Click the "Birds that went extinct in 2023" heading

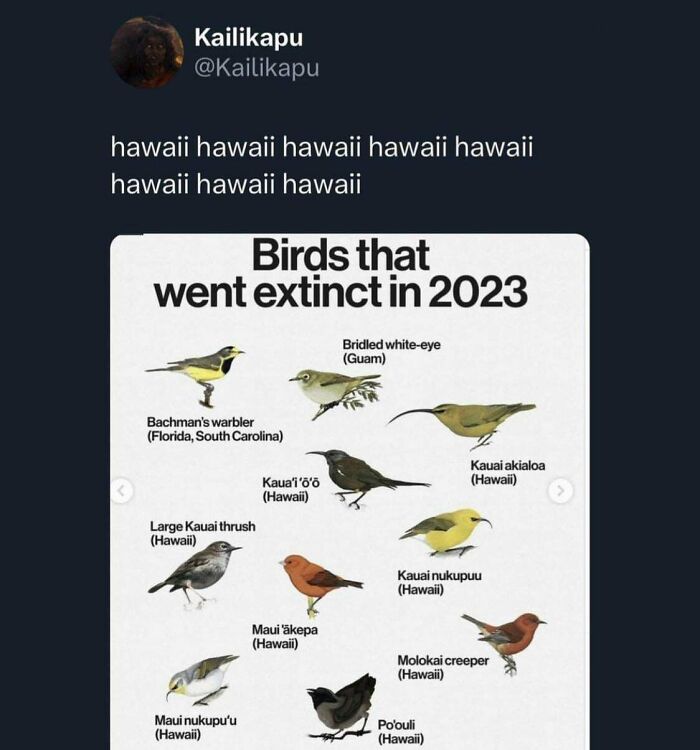pyautogui.click(x=340, y=273)
